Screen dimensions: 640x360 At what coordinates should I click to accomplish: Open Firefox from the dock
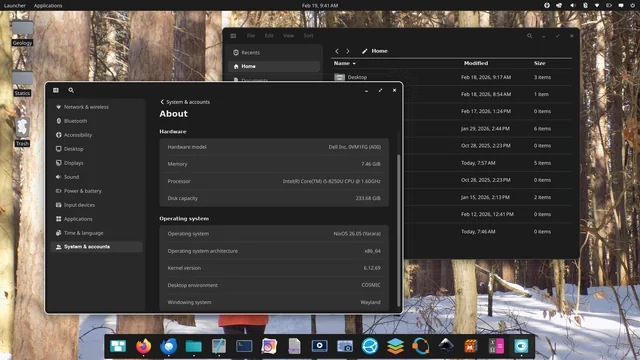tap(143, 346)
